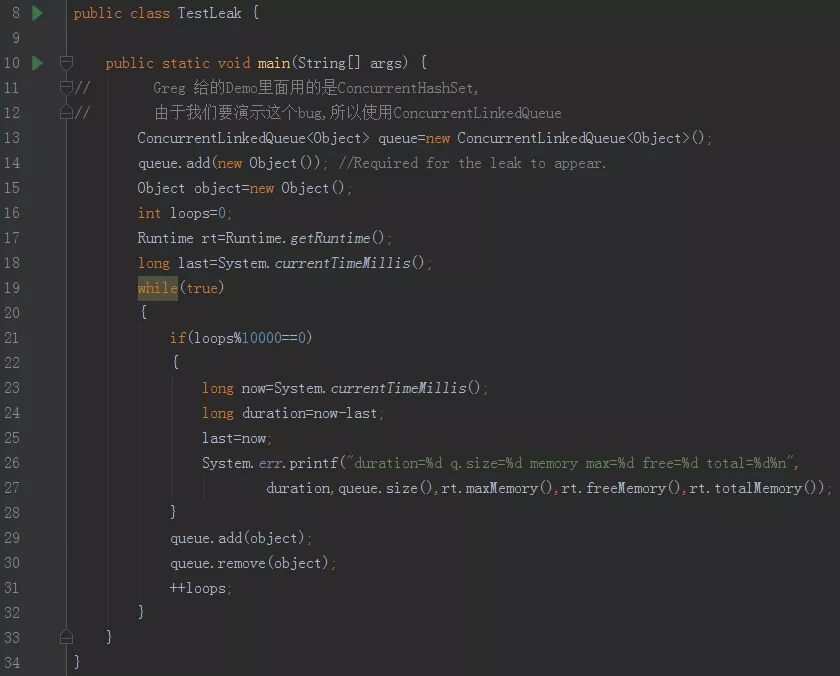
Task: Run main method from line 10 gutter
Action: (37, 63)
